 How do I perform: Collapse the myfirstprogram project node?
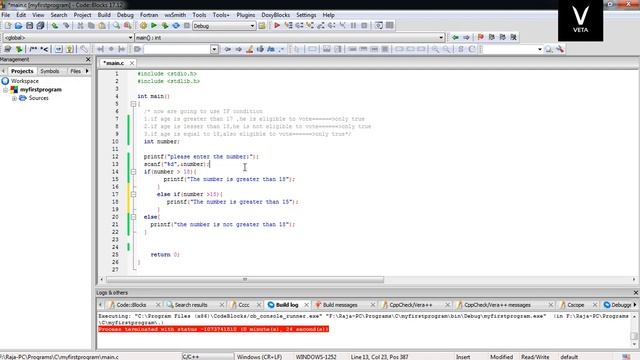[6, 90]
